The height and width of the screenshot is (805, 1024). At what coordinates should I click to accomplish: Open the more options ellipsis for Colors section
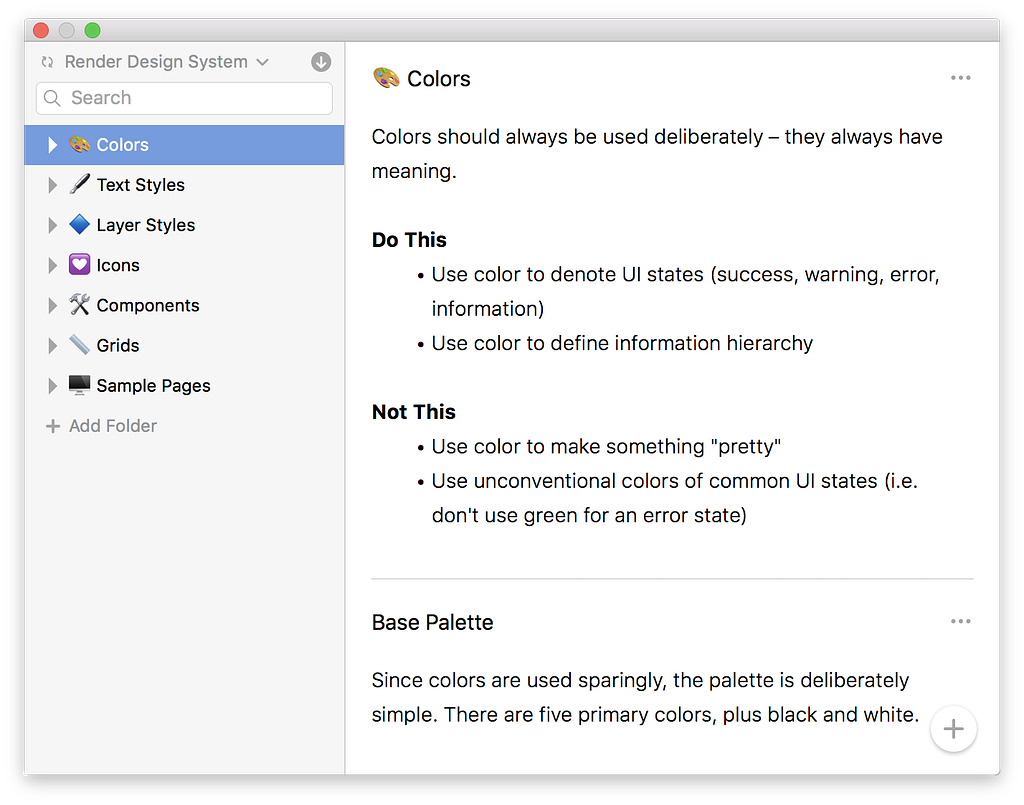961,78
